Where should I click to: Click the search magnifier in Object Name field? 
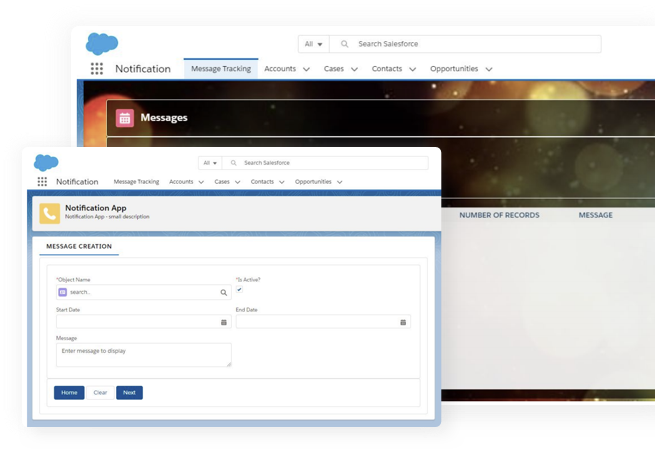224,292
